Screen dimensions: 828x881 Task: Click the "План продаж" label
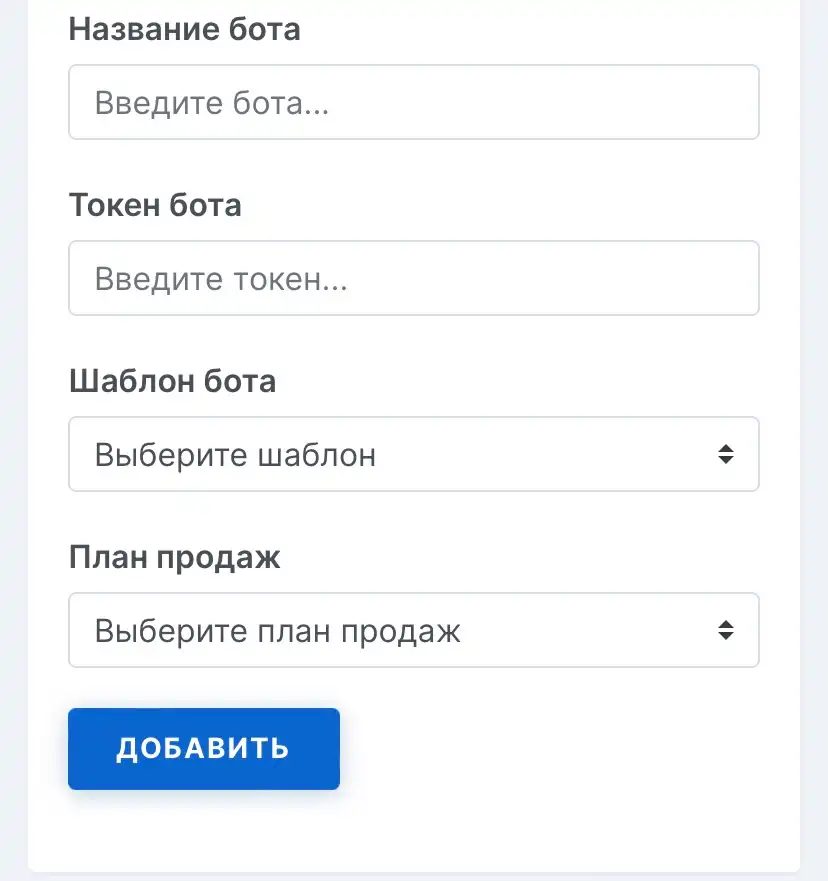[175, 558]
